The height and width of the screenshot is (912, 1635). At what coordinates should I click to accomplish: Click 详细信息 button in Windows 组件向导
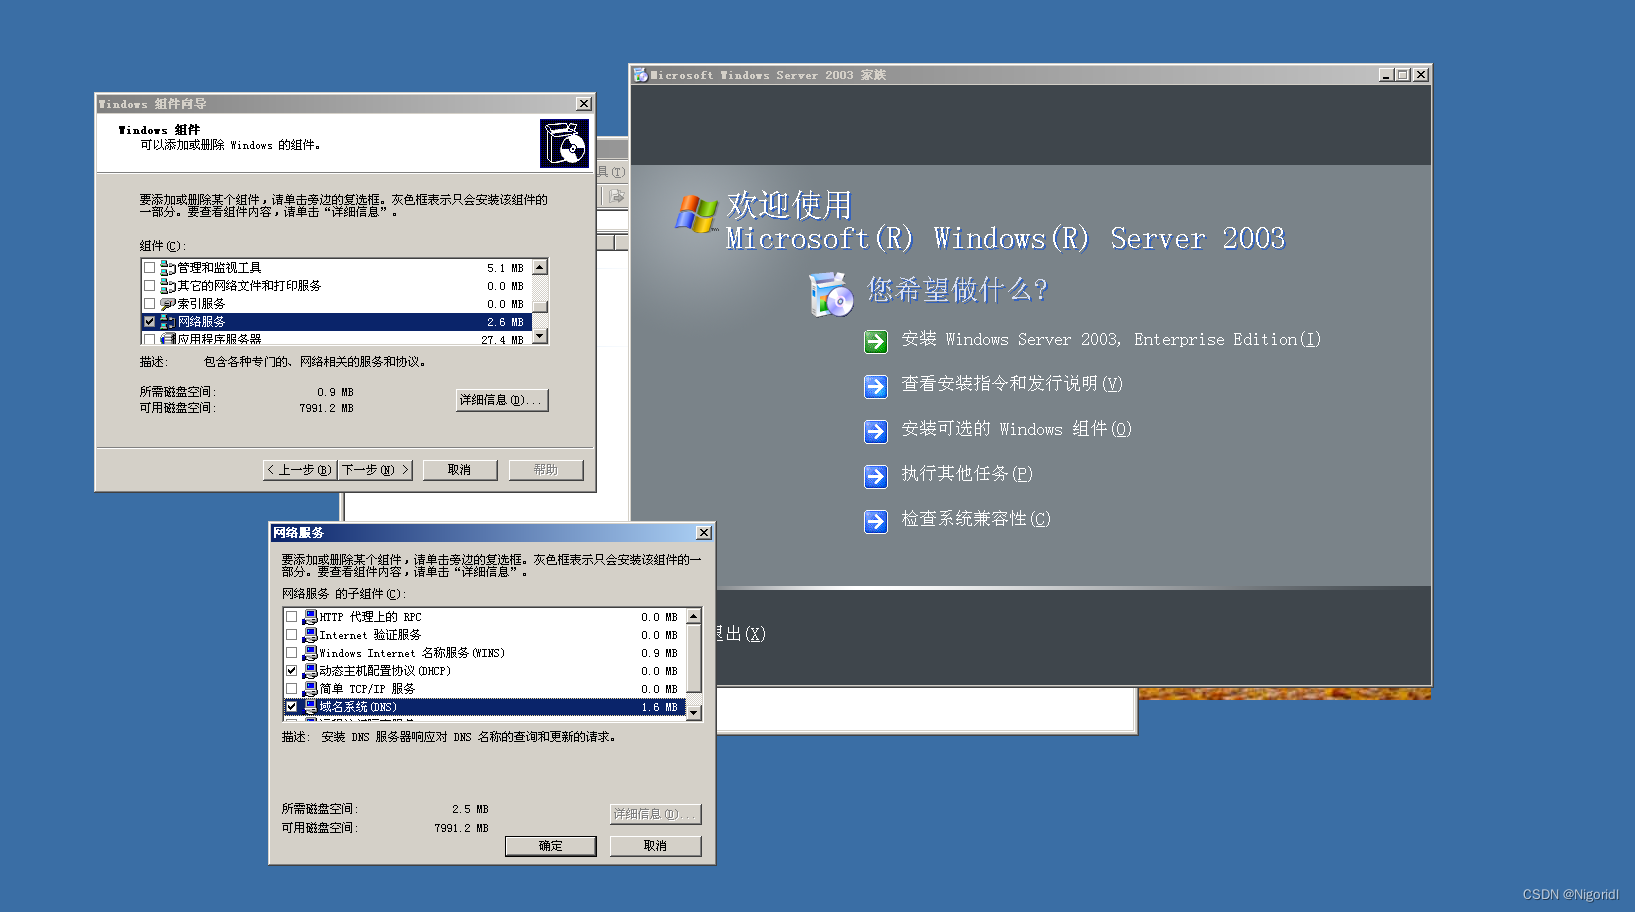click(502, 400)
